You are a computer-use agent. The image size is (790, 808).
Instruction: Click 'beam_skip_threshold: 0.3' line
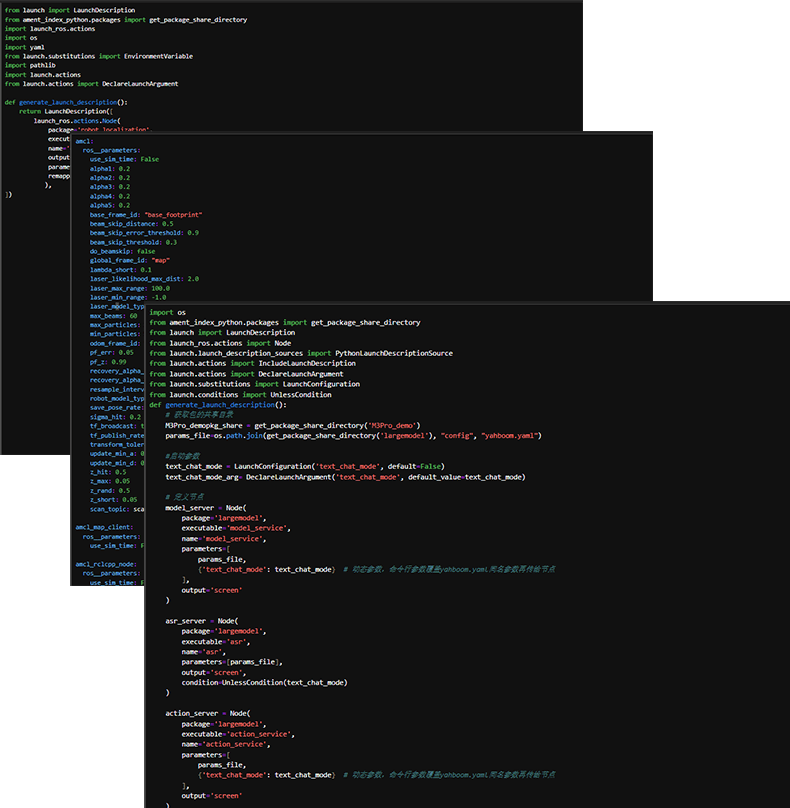[133, 242]
